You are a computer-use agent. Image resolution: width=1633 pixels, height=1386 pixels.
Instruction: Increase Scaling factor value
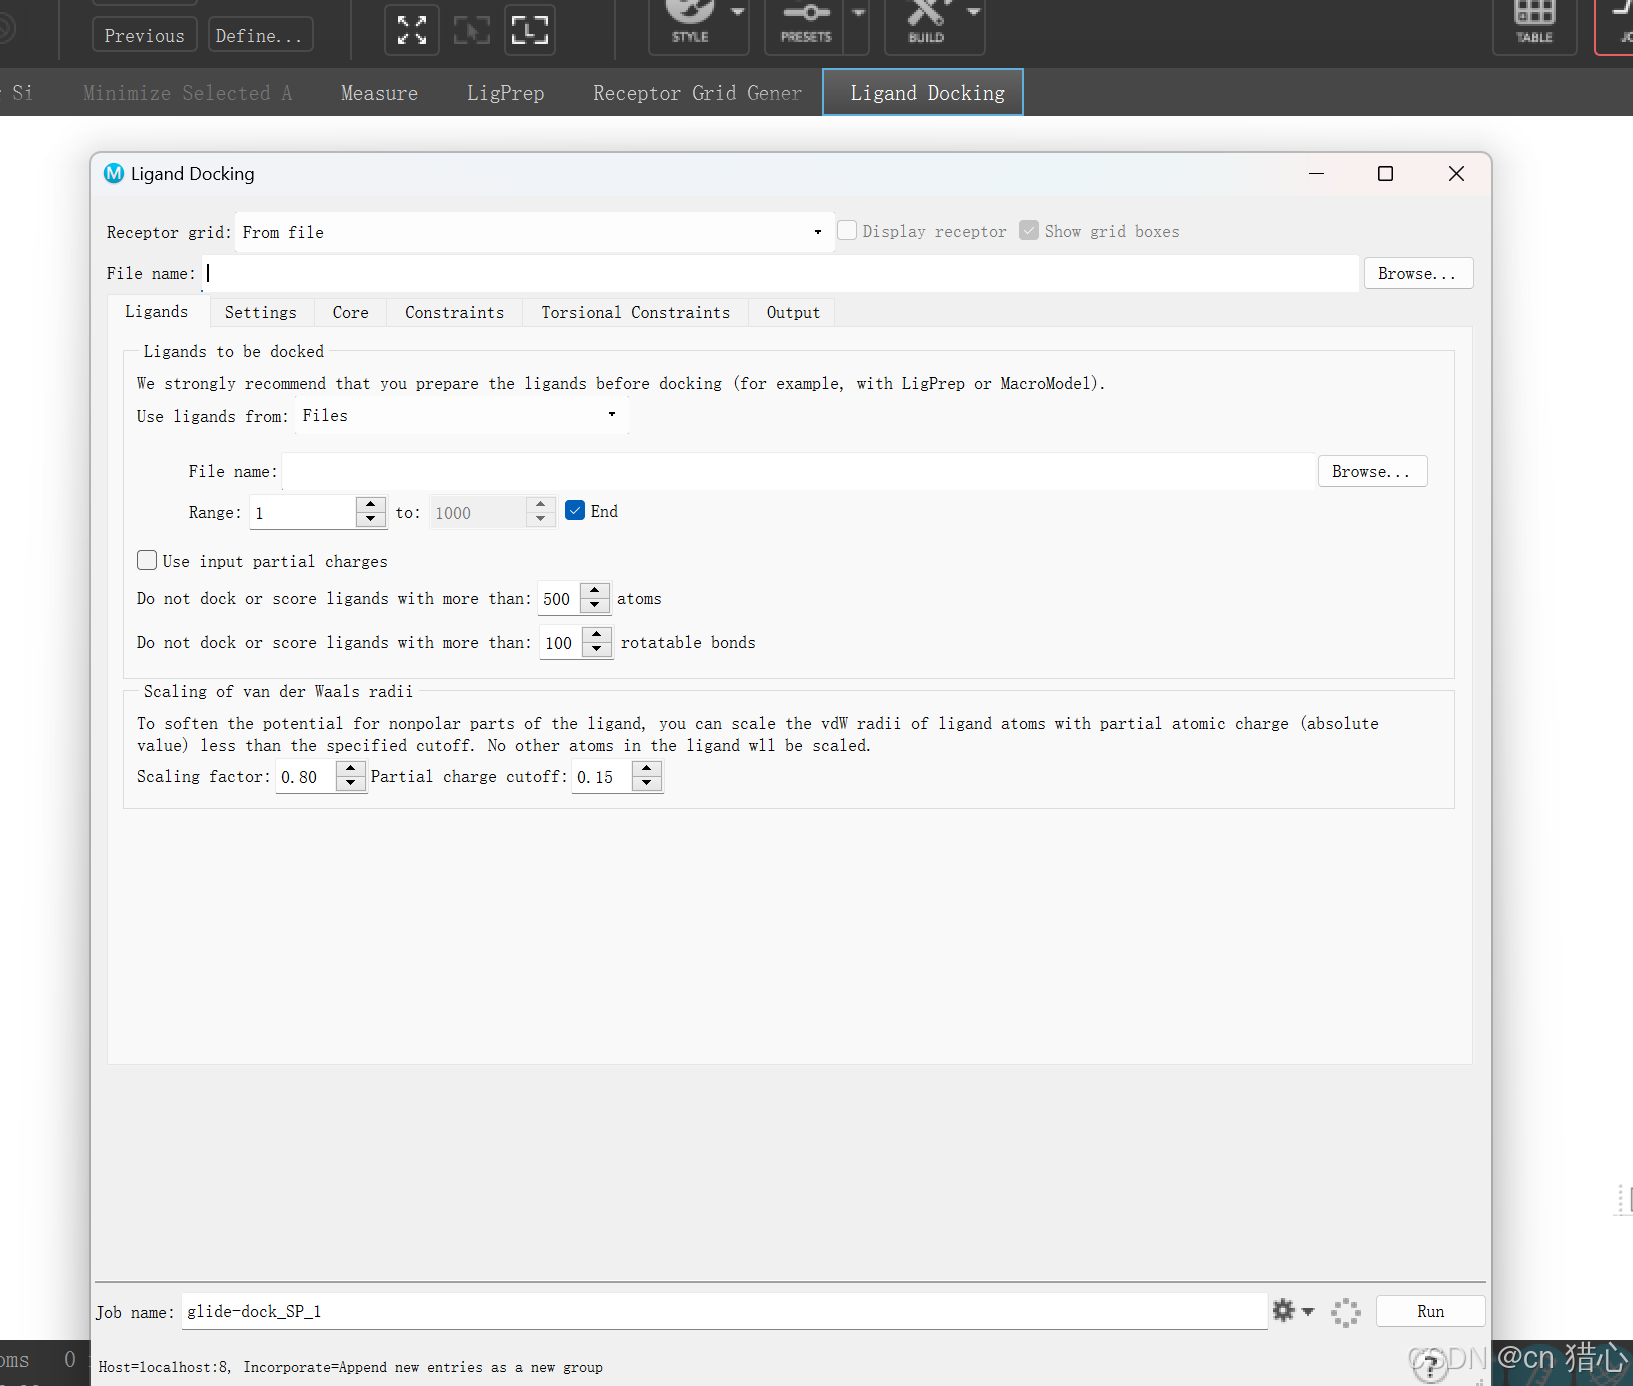tap(350, 768)
